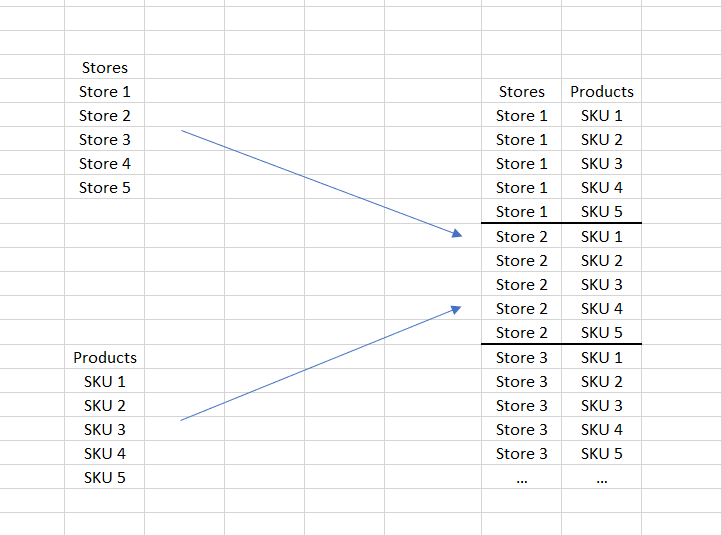722x535 pixels.
Task: Pick the Store 2 cell paired with SKU 4
Action: click(x=522, y=308)
